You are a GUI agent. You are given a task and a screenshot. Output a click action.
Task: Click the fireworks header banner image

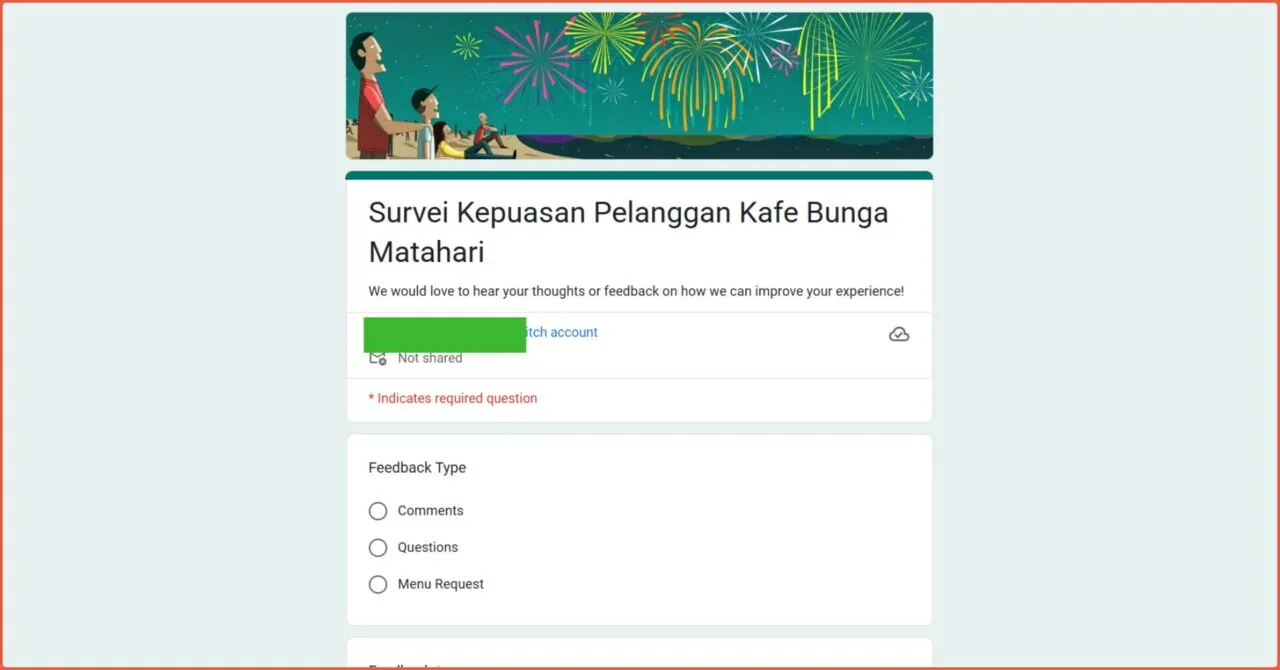click(x=639, y=85)
